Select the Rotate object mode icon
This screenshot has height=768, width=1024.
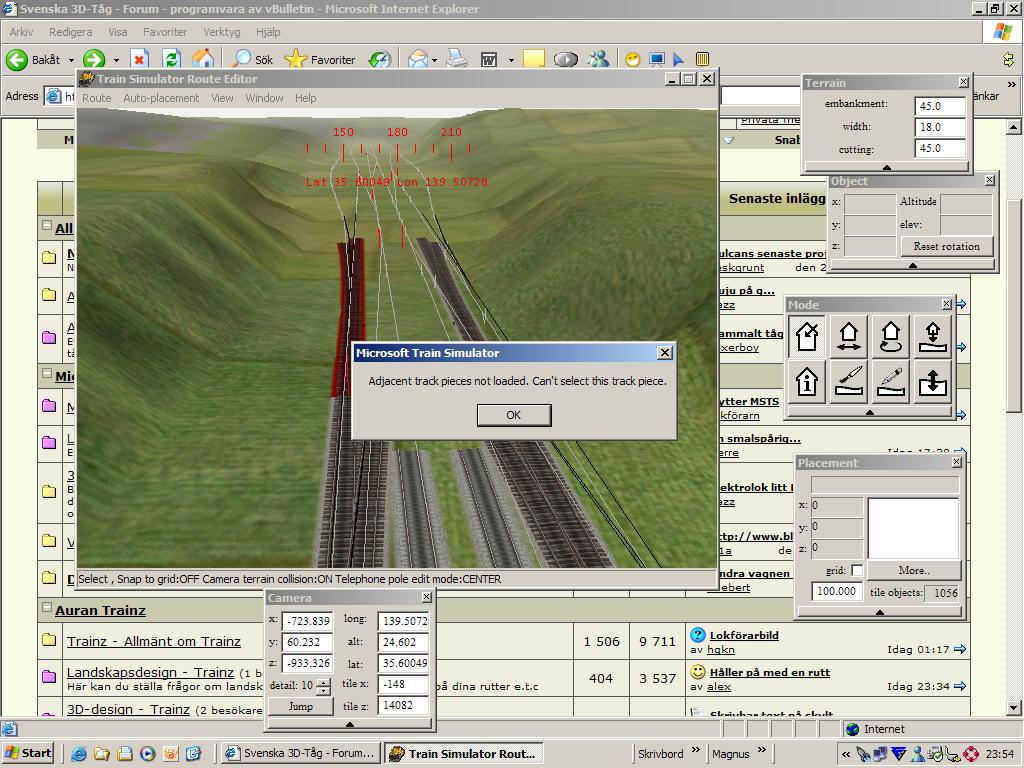[891, 337]
